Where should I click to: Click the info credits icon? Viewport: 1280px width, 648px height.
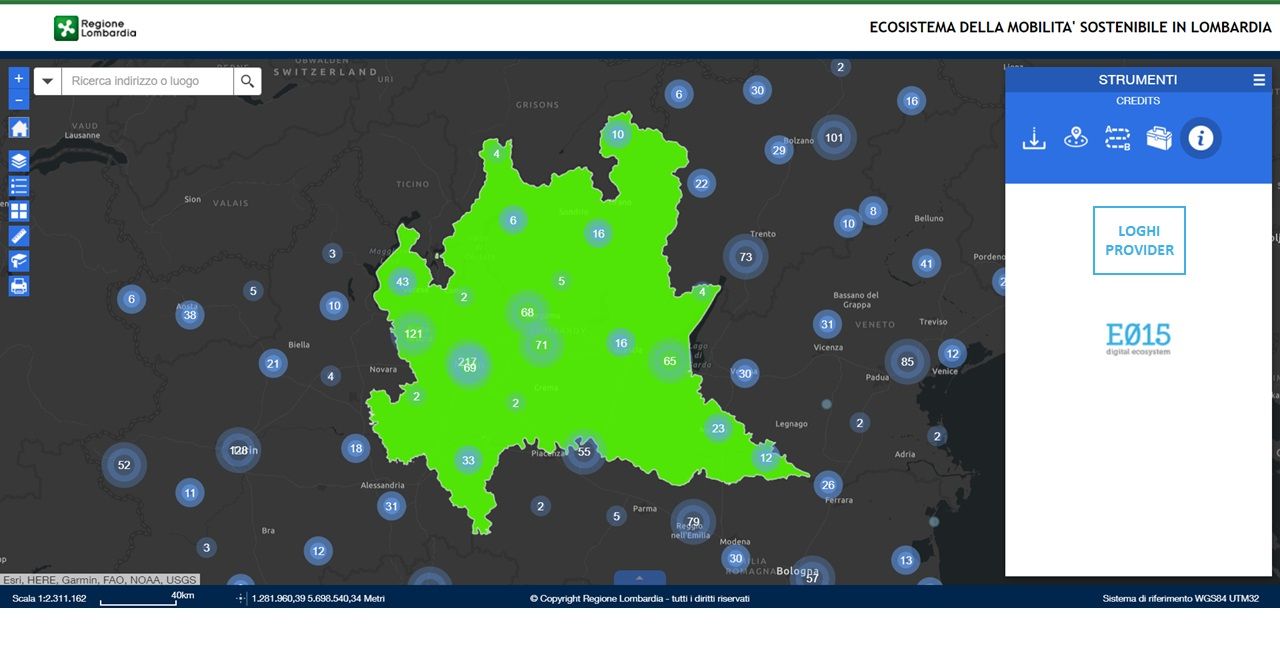pos(1201,139)
